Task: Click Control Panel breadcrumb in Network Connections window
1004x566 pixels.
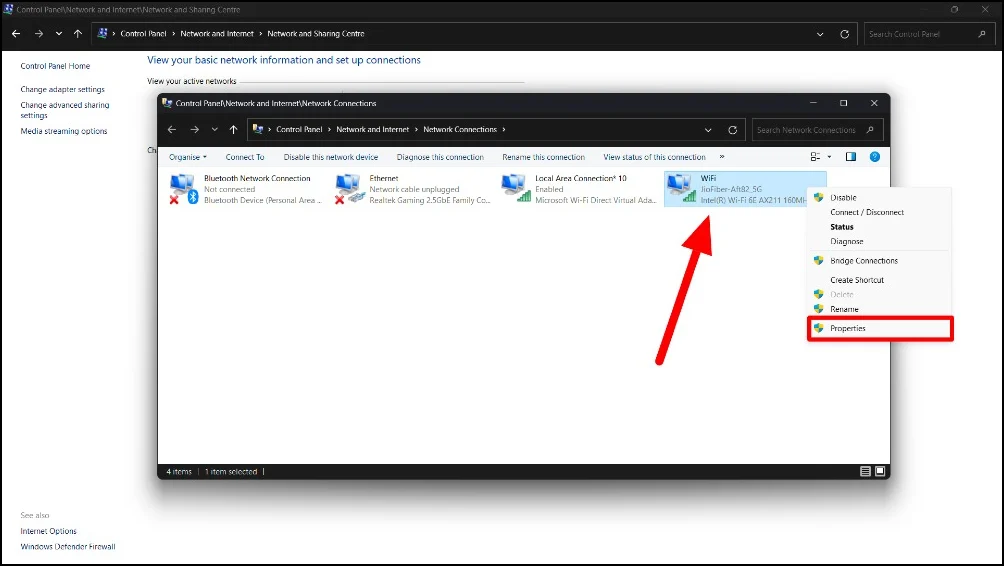Action: pos(299,129)
